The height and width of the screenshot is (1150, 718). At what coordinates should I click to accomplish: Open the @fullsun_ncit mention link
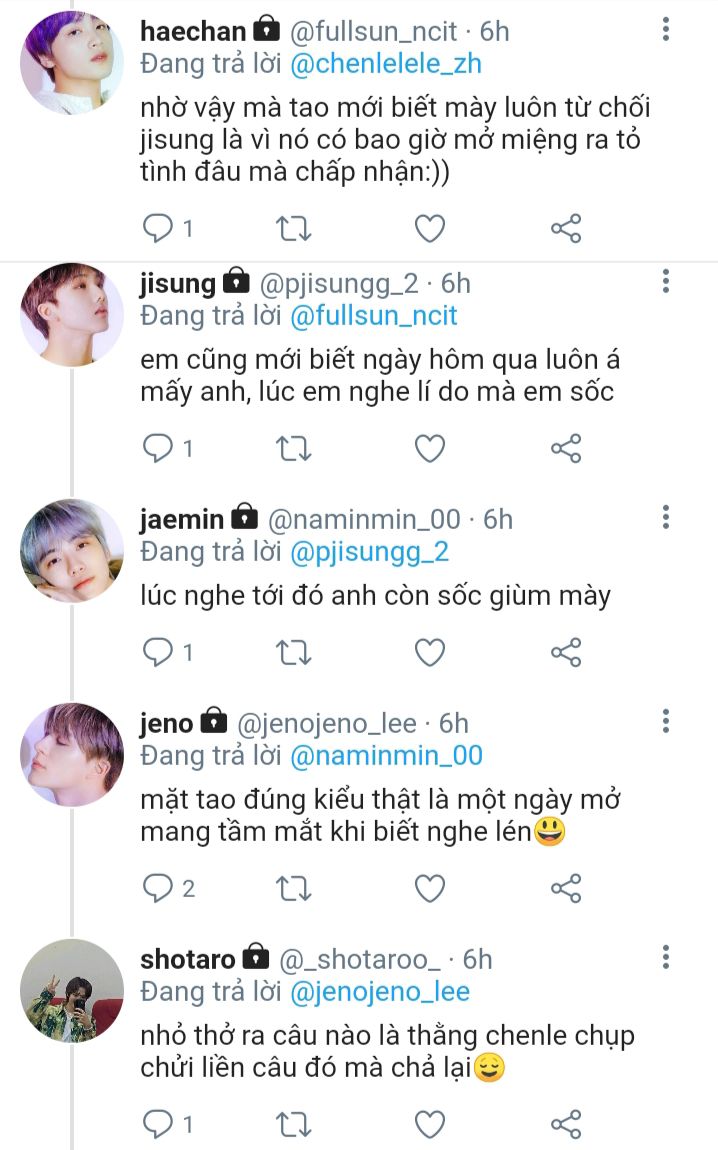click(373, 316)
